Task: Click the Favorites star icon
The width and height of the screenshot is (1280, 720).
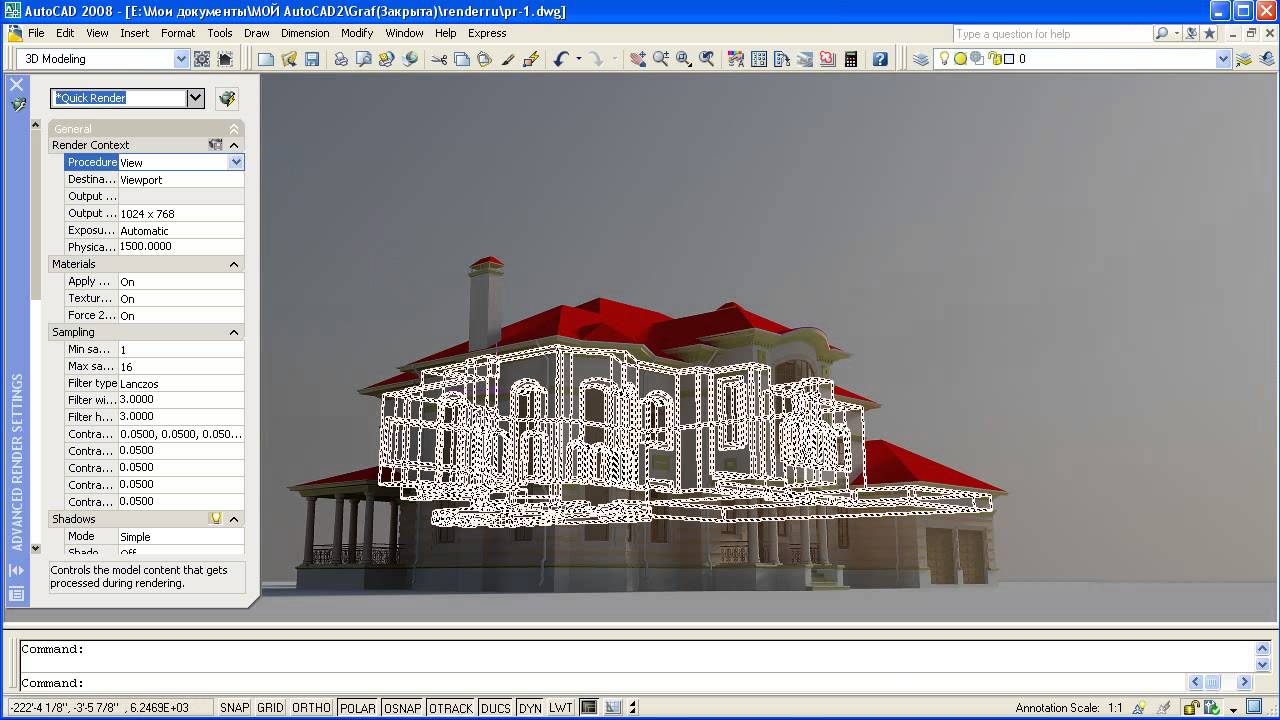Action: (x=1209, y=33)
